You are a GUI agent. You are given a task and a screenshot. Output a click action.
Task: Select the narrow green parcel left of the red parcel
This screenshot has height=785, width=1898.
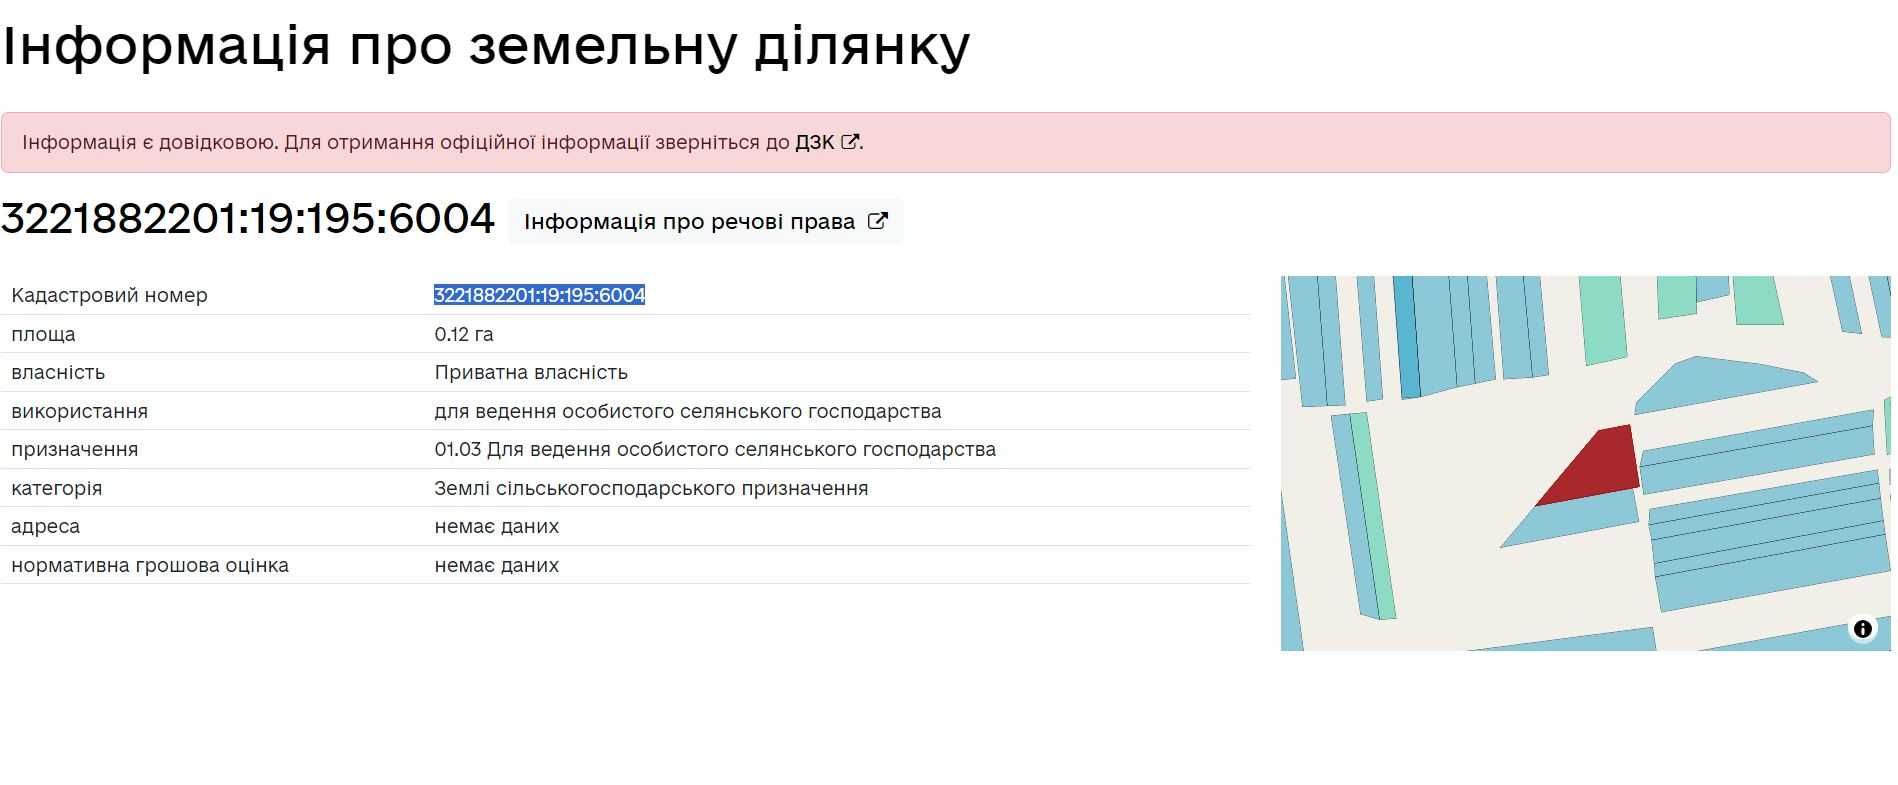pos(1373,515)
